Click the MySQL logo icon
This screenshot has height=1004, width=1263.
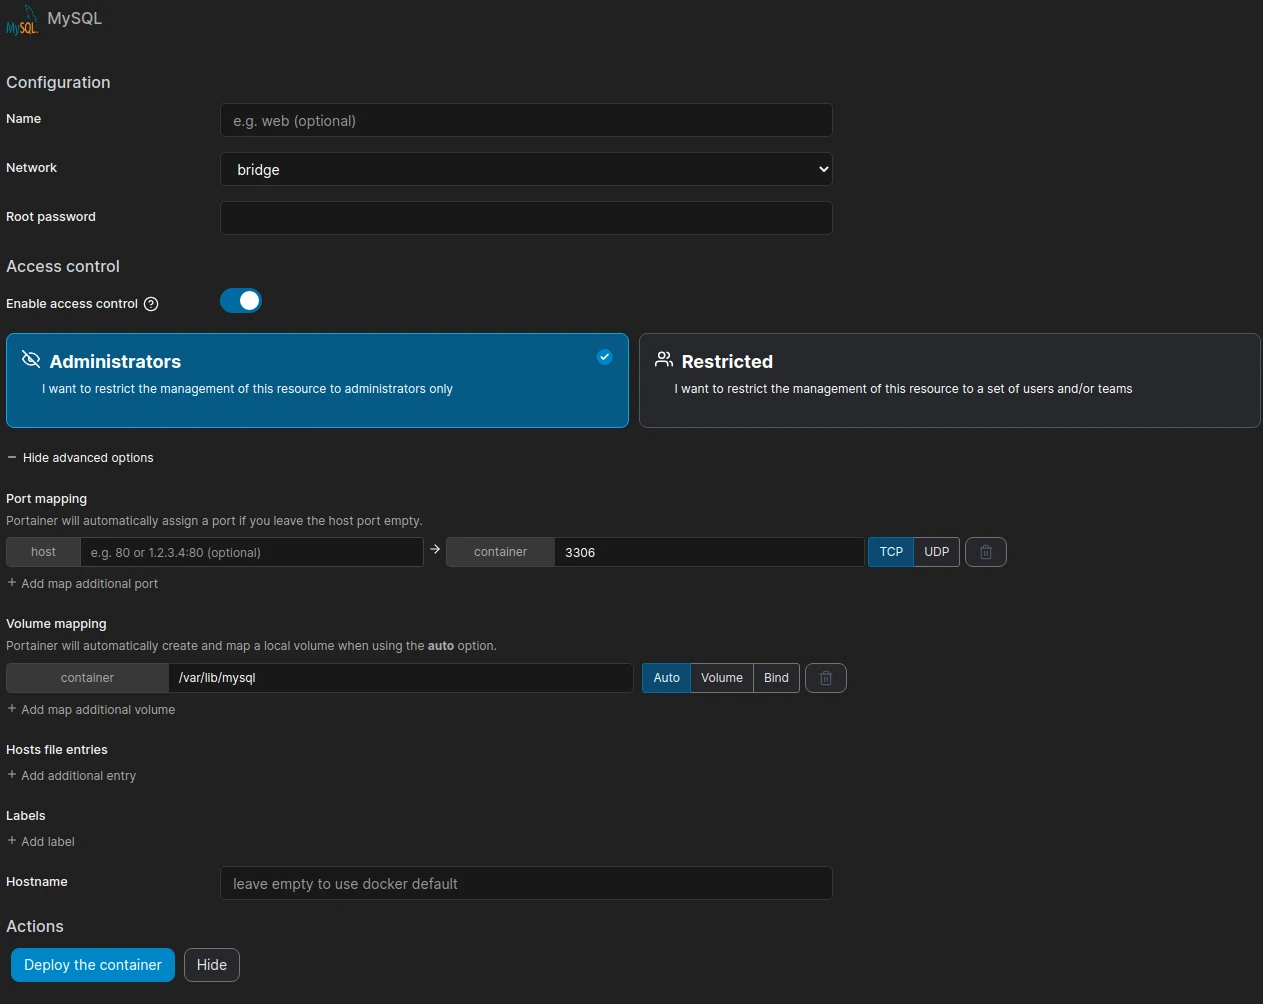point(21,21)
